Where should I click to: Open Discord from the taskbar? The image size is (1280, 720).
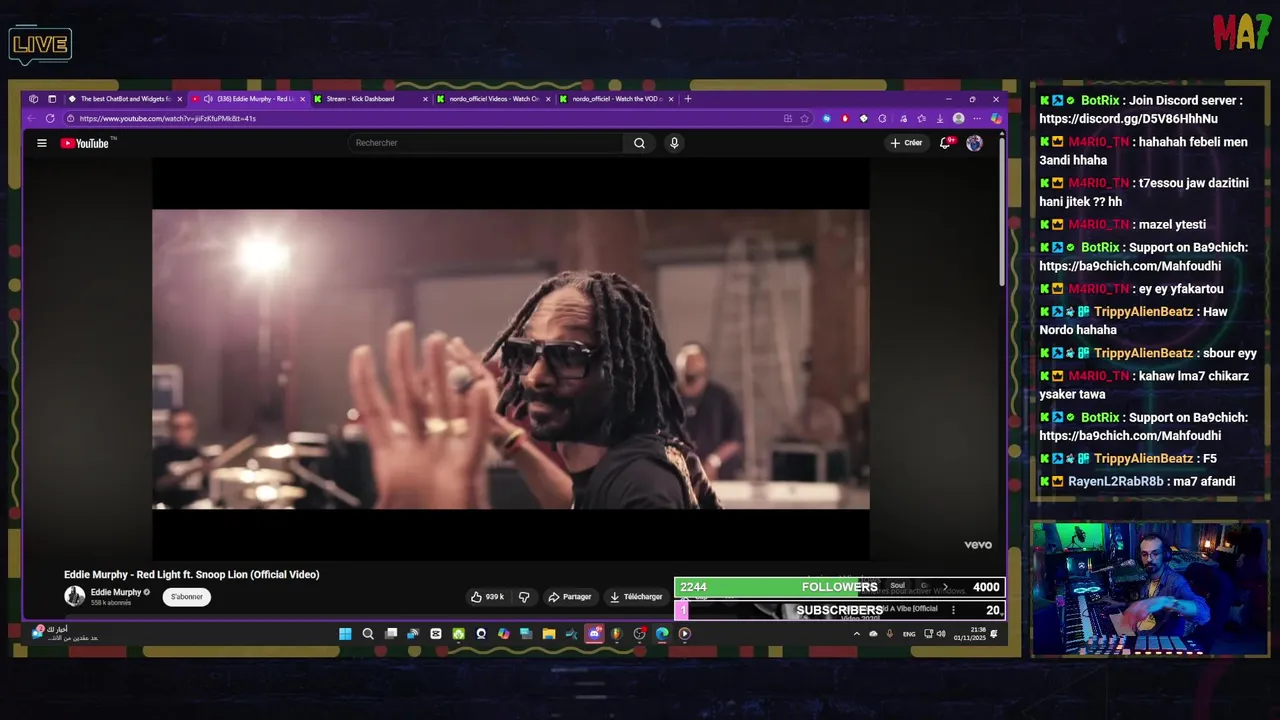coord(594,634)
